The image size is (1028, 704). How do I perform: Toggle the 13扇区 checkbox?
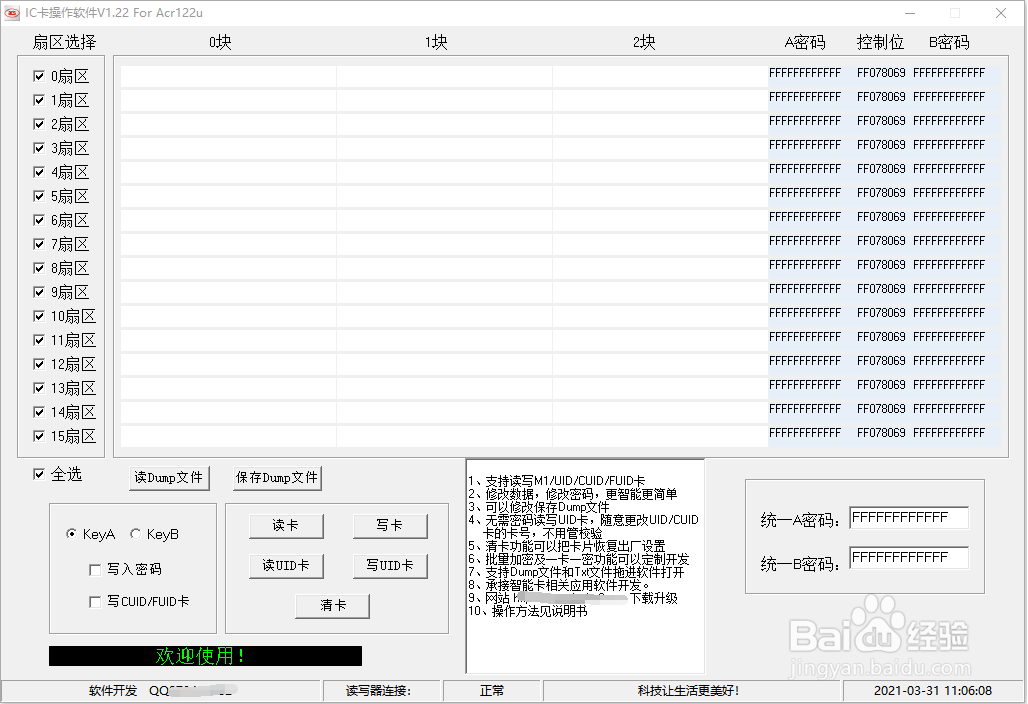(39, 388)
